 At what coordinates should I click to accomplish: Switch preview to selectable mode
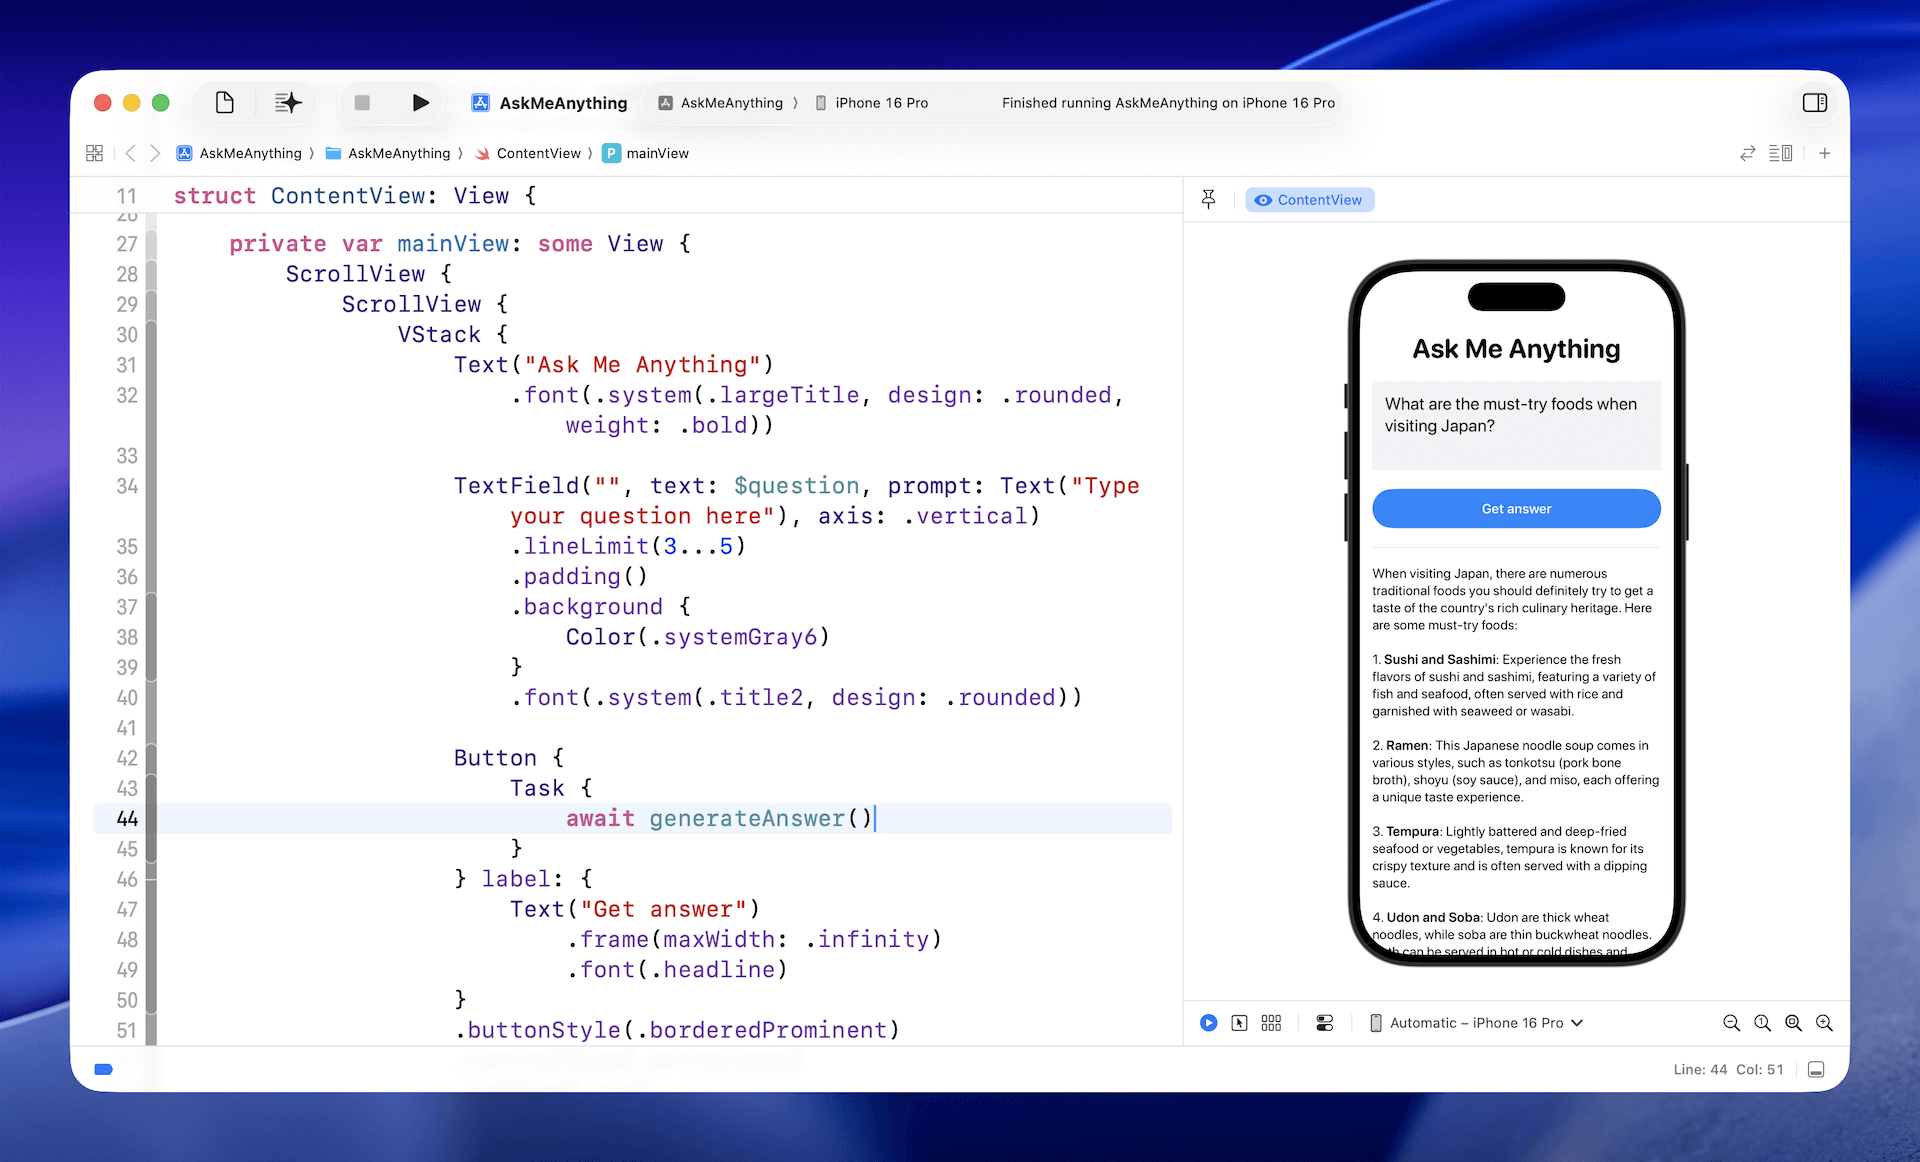[x=1240, y=1023]
